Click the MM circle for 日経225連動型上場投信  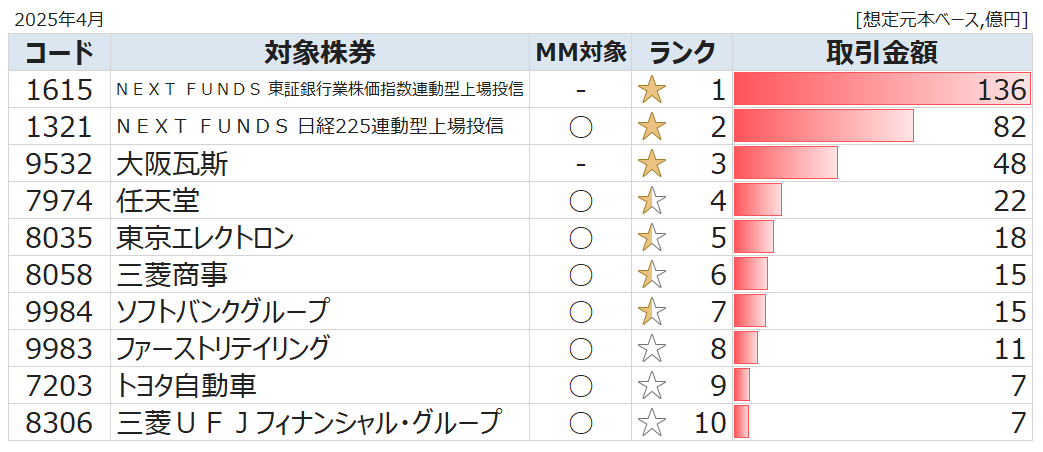(580, 127)
